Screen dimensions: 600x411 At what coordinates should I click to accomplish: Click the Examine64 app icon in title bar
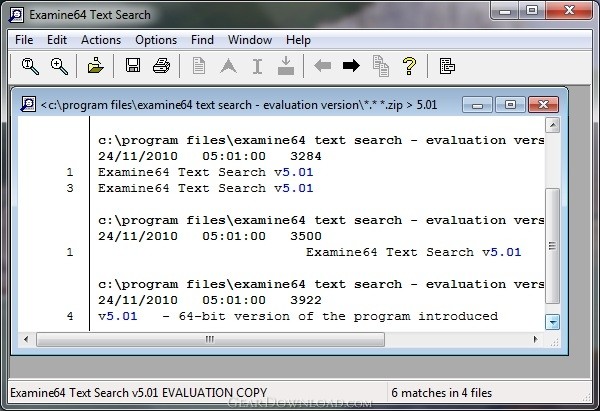[x=16, y=15]
